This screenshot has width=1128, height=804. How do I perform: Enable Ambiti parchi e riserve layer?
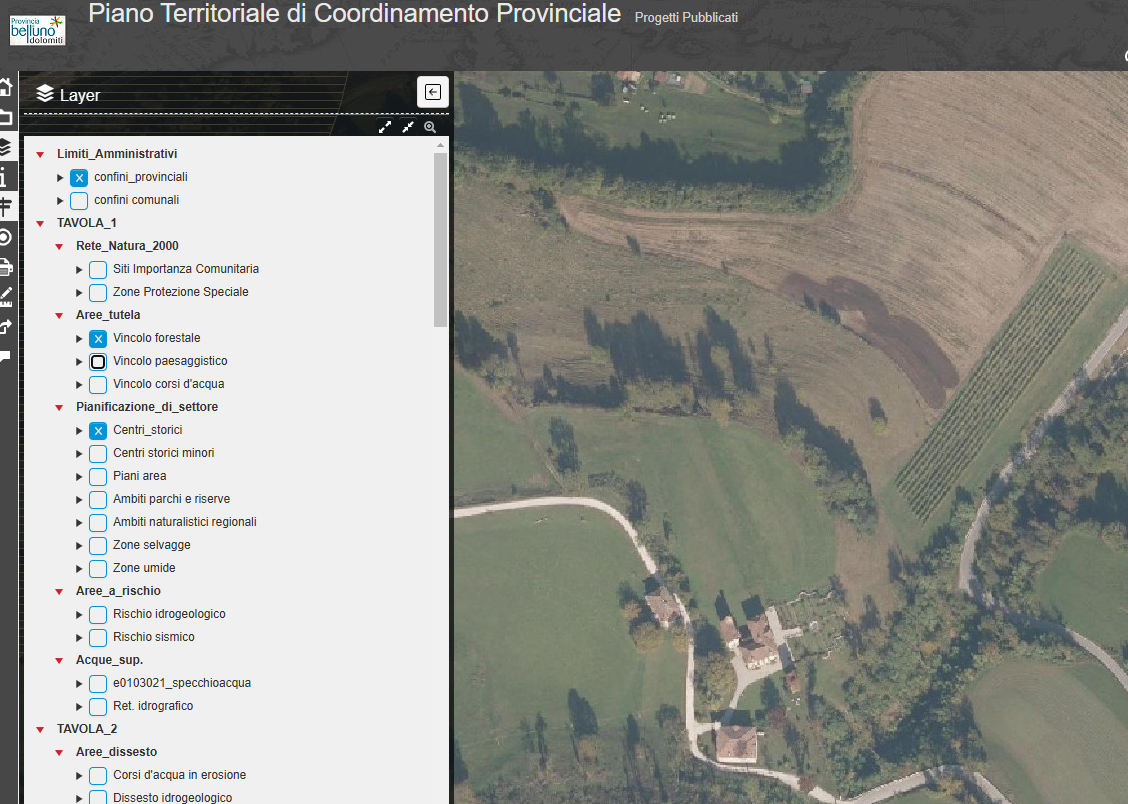pos(98,500)
